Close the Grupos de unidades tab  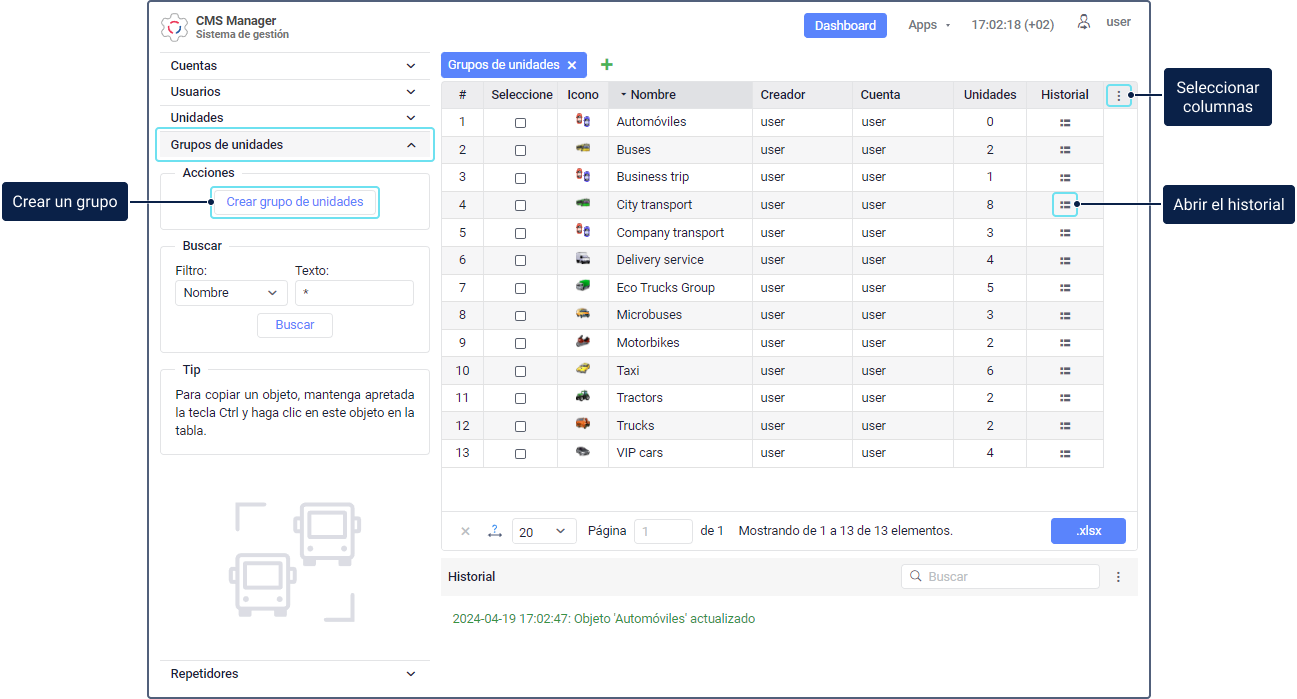572,65
